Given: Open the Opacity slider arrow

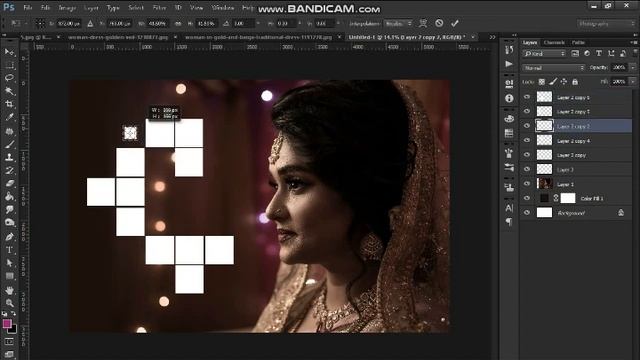Looking at the screenshot, I should (x=633, y=67).
